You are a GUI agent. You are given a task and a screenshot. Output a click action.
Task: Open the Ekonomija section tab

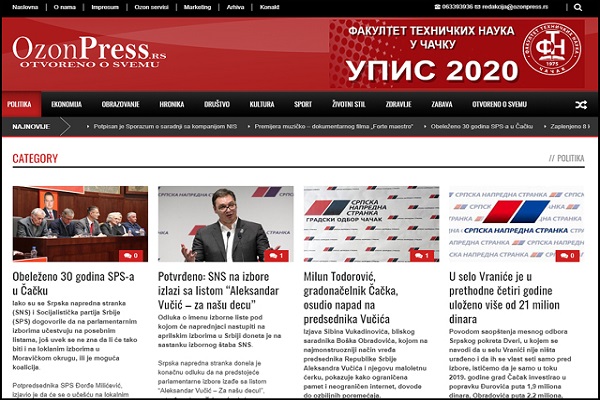[66, 104]
